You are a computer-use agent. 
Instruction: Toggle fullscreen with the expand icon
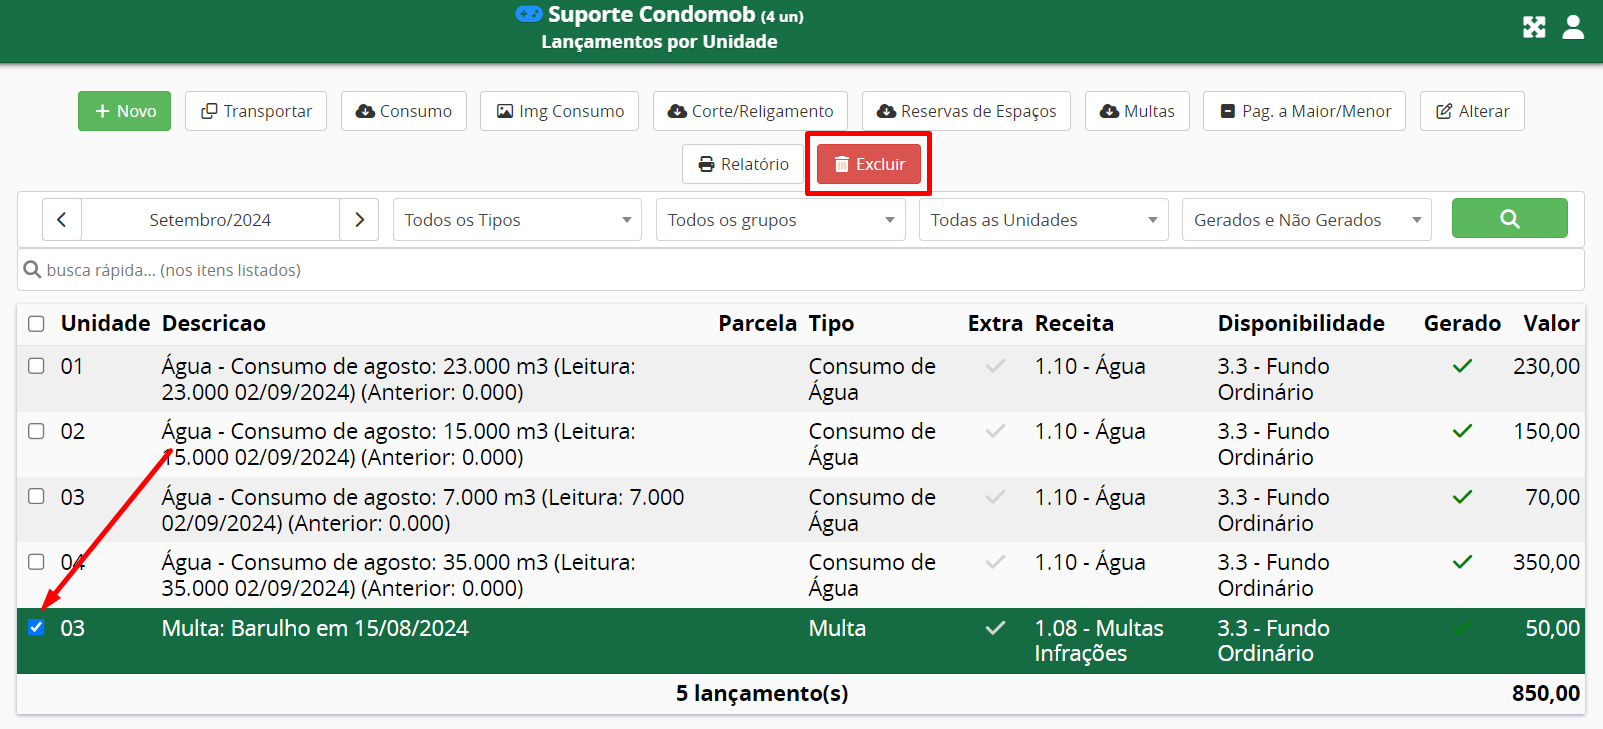point(1534,27)
